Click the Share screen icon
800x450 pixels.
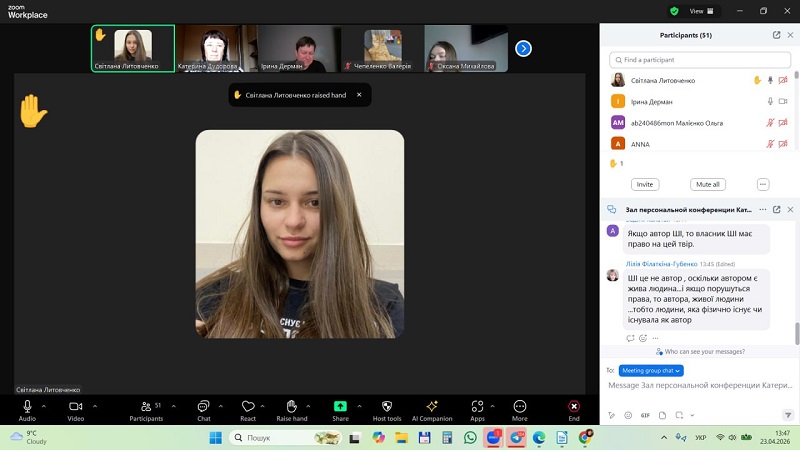coord(340,407)
